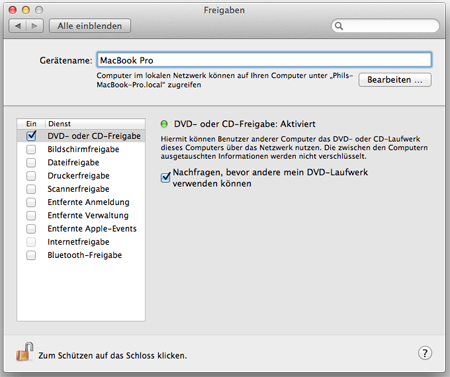Screen dimensions: 450x377
Task: Click the "Gerätename:" label
Action: coord(66,60)
